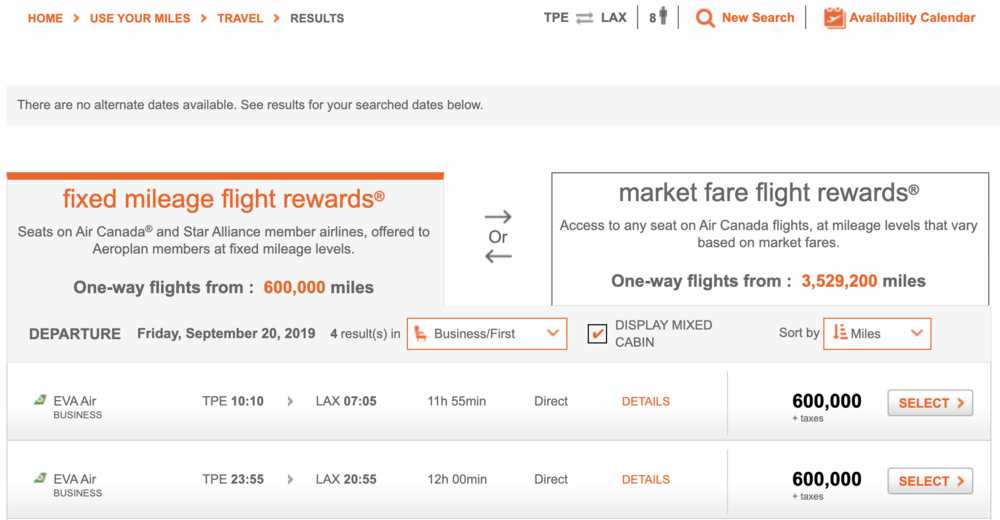Click the sort order icon beside Miles
This screenshot has width=1000, height=520.
pos(839,333)
